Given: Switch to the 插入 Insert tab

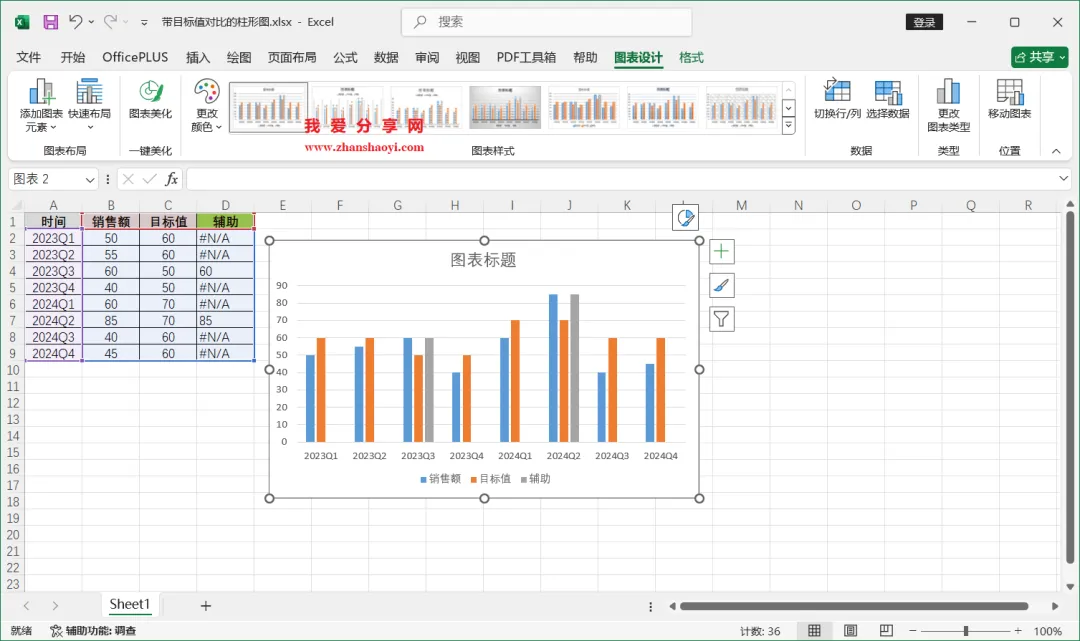Looking at the screenshot, I should [198, 57].
